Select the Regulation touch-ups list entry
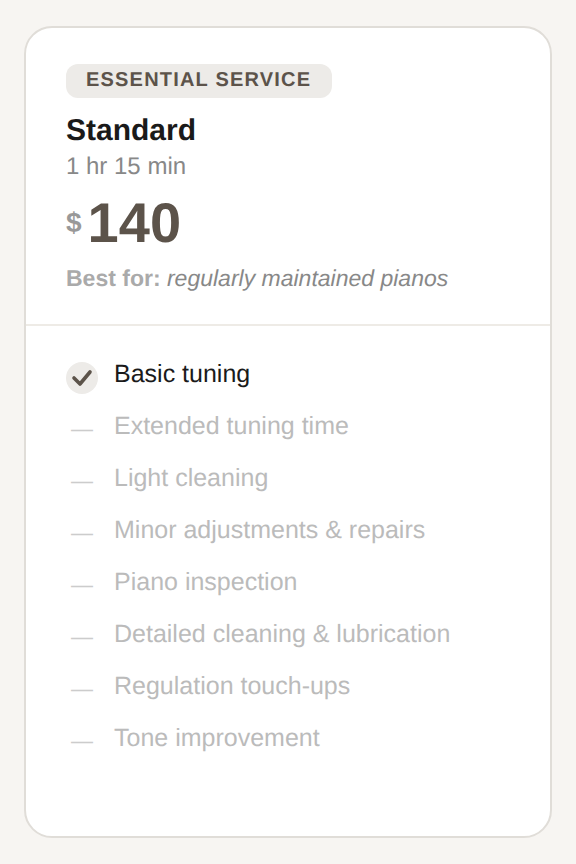Viewport: 576px width, 864px height. [232, 686]
